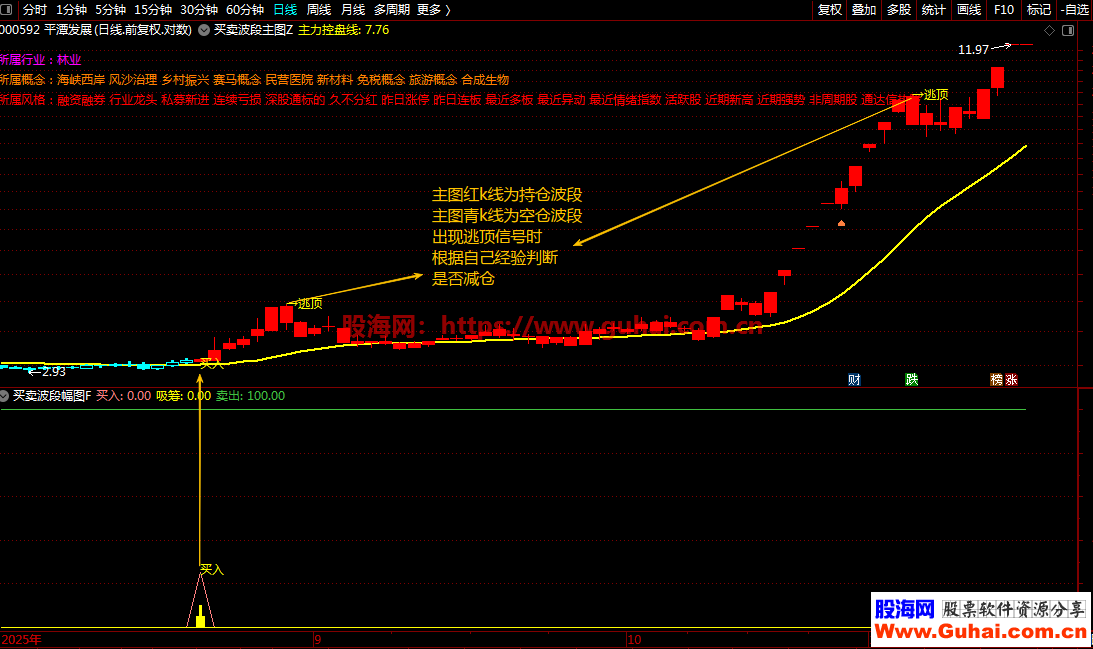Click the 涨 marker icon
Screen dimensions: 1093x649
coord(1011,379)
